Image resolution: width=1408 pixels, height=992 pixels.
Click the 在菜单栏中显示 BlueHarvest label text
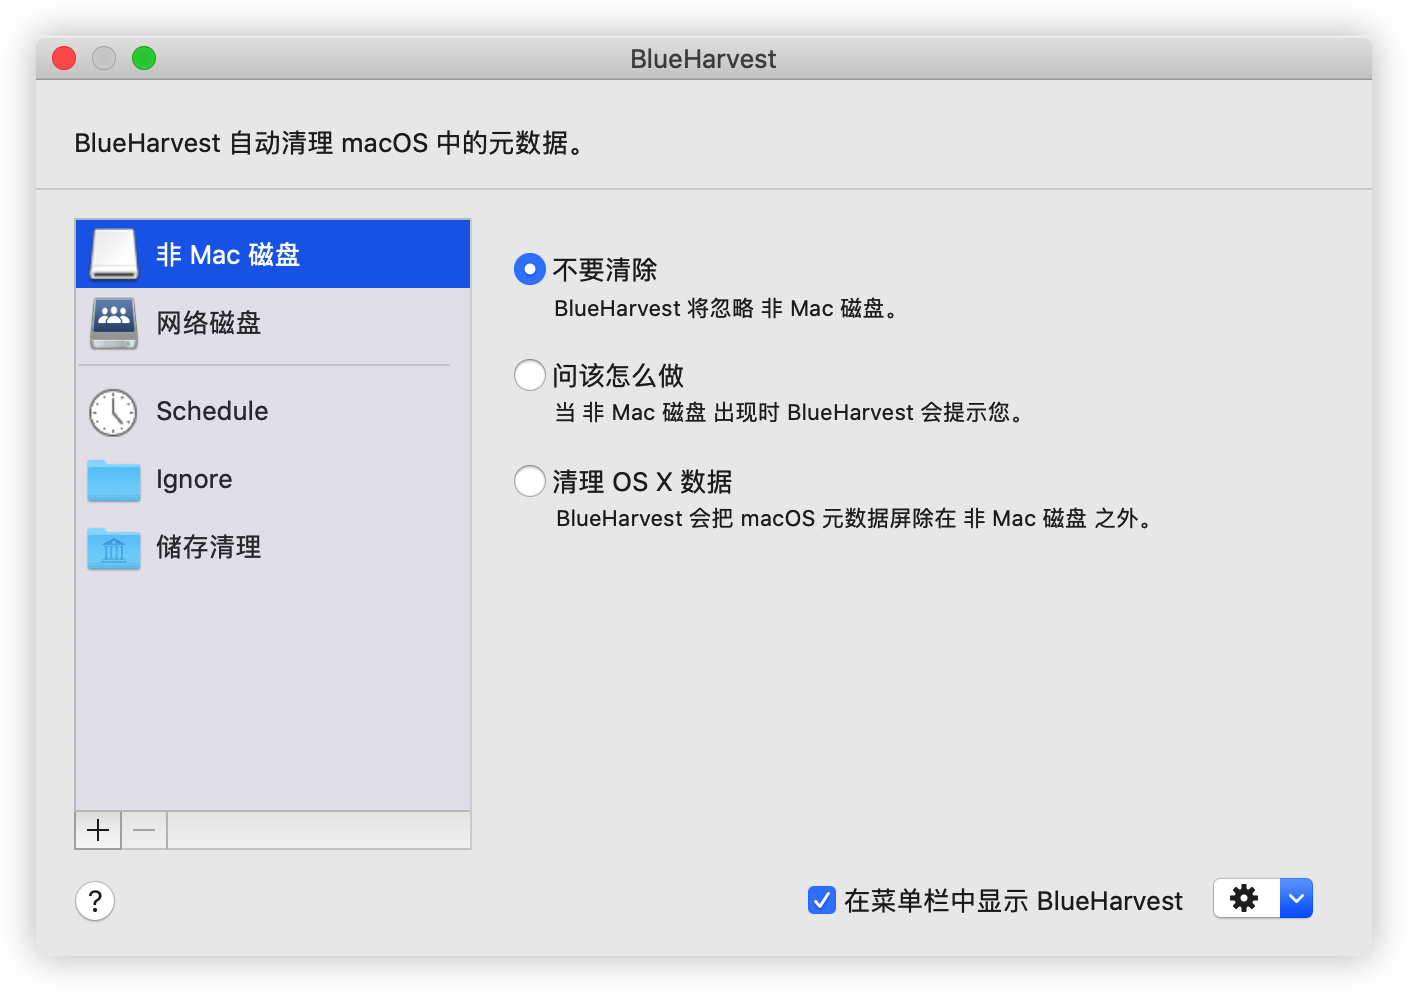(1013, 901)
